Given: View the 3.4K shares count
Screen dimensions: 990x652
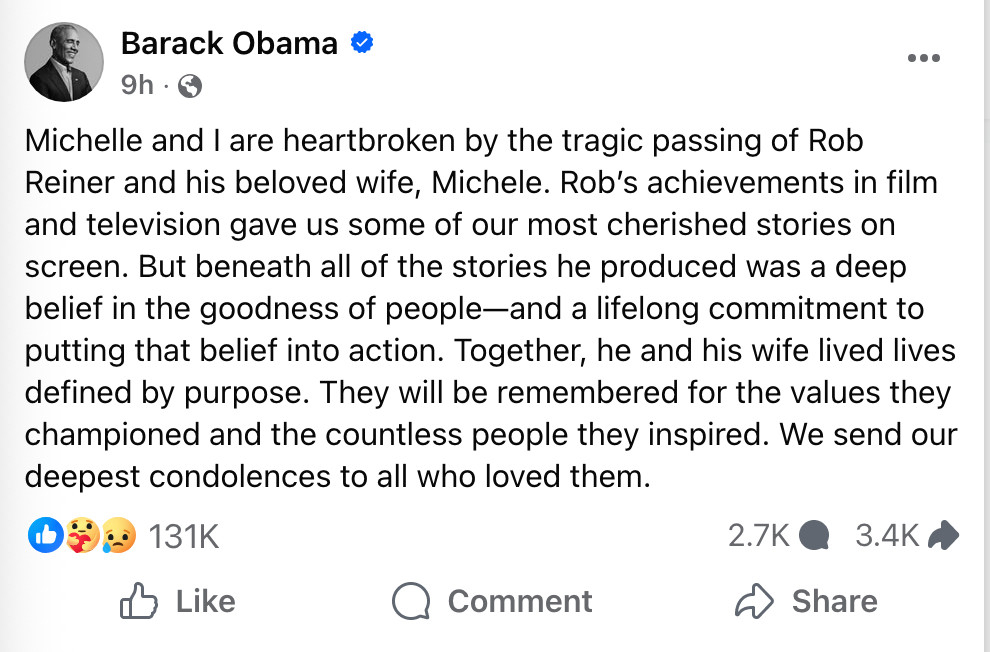Looking at the screenshot, I should tap(886, 537).
